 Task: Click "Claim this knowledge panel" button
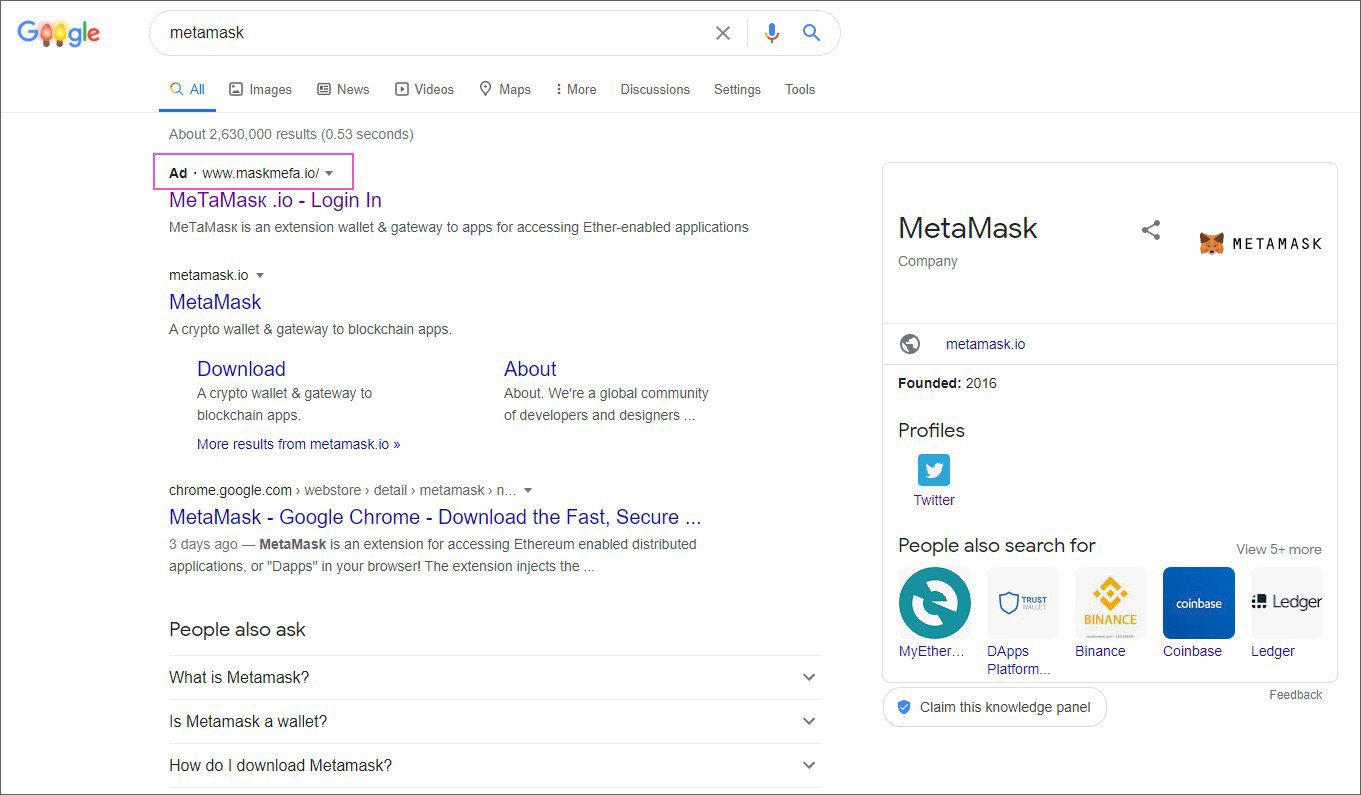994,707
